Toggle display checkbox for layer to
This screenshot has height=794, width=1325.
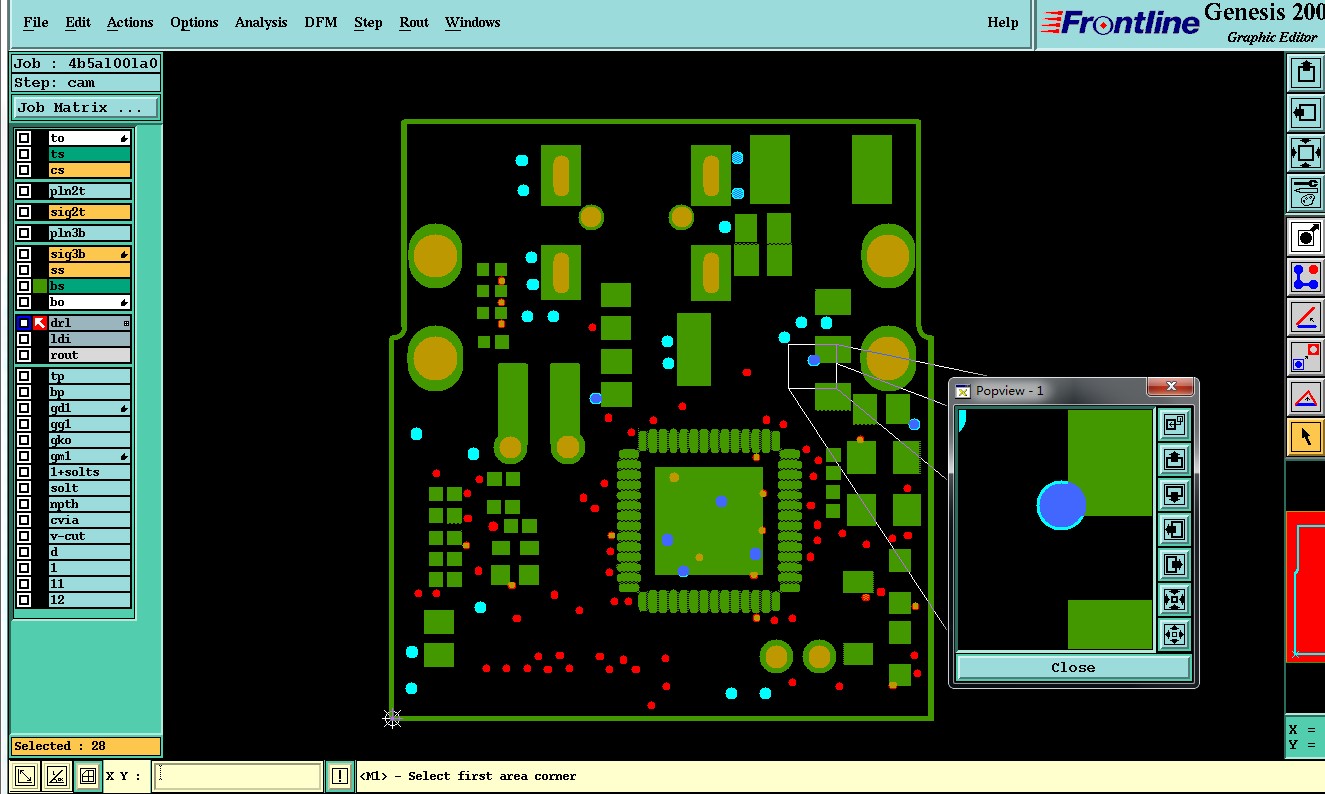point(24,138)
